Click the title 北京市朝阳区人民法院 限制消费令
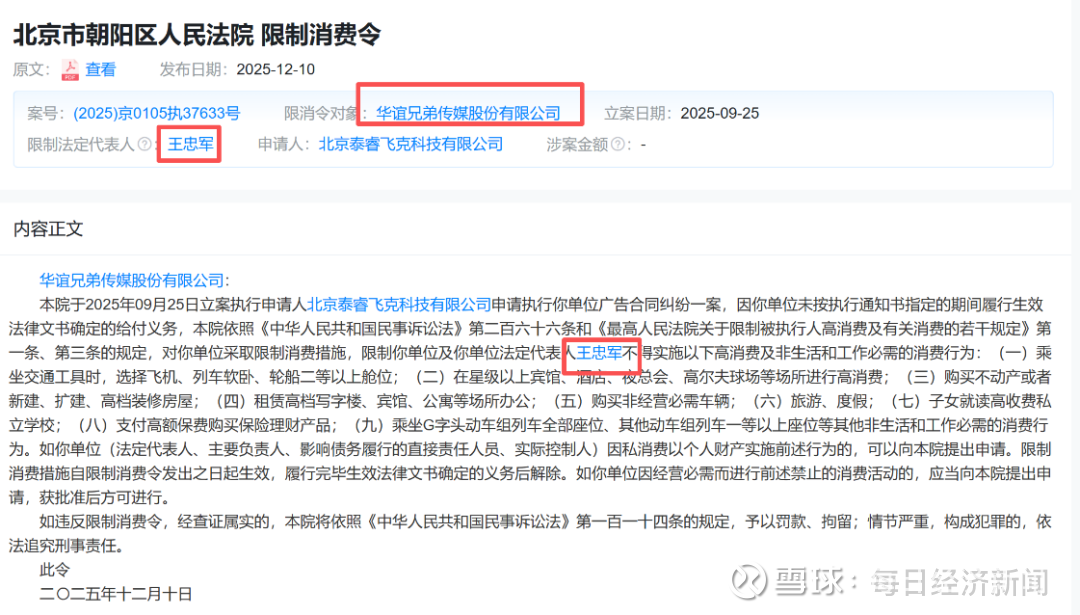 coord(197,34)
